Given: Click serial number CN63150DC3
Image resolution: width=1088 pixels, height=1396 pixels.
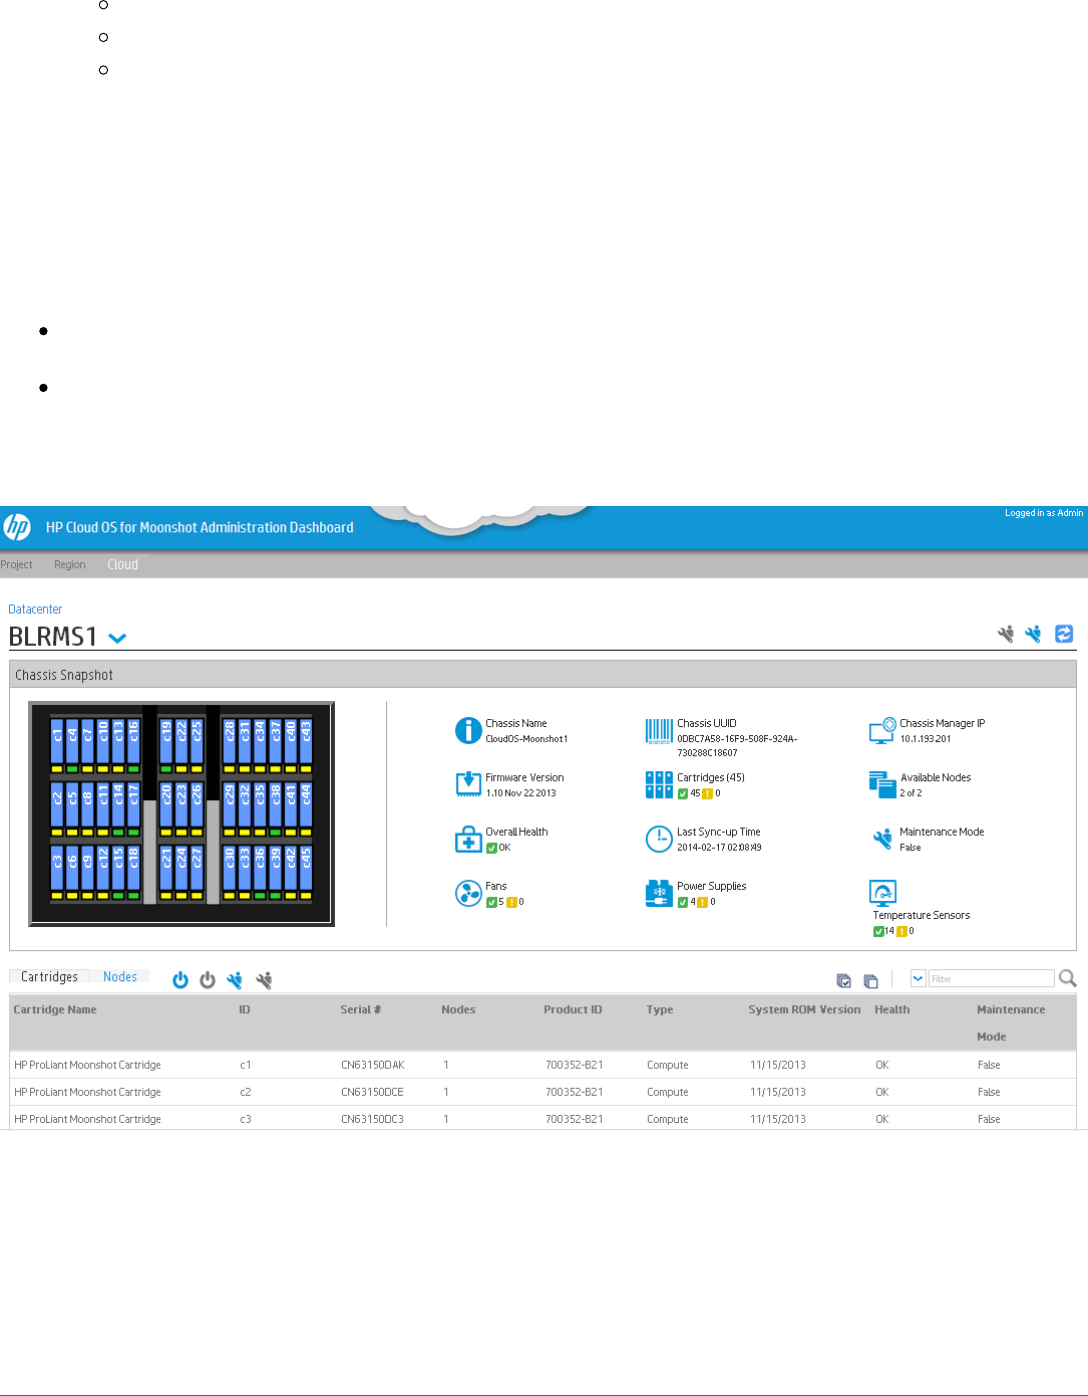Looking at the screenshot, I should tap(372, 1119).
